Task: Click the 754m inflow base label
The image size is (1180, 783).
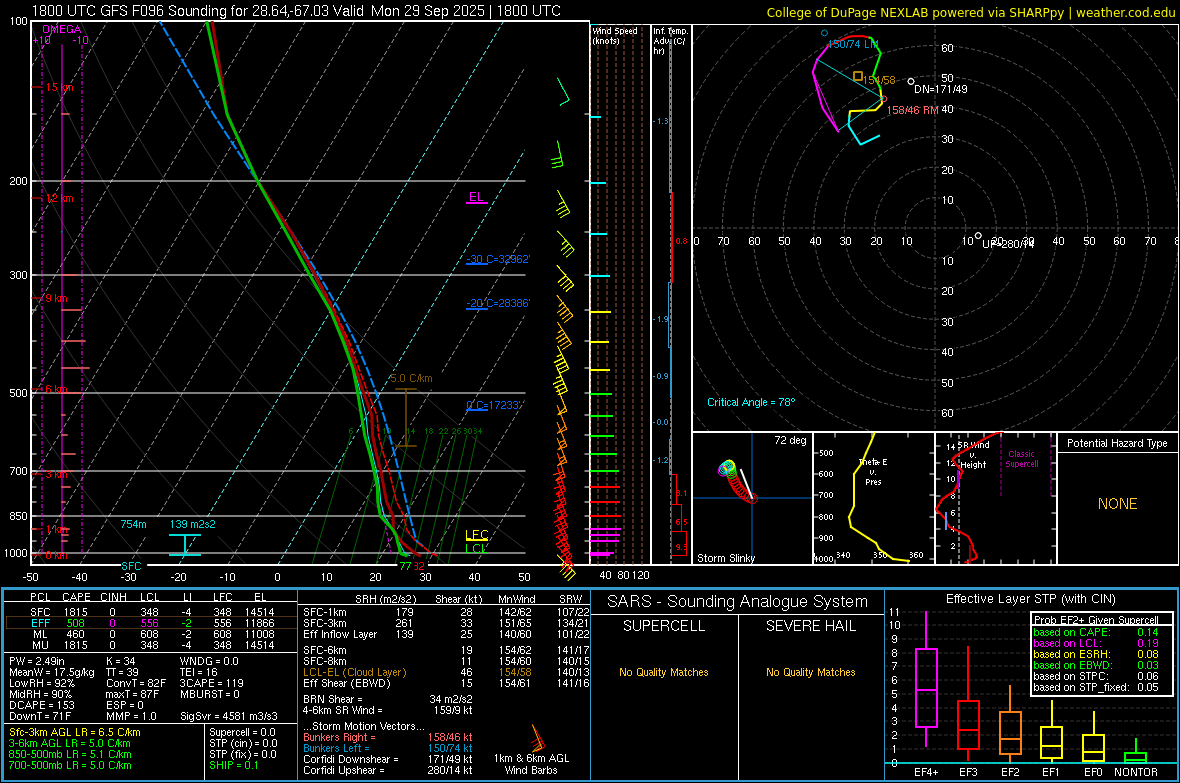Action: coord(133,524)
